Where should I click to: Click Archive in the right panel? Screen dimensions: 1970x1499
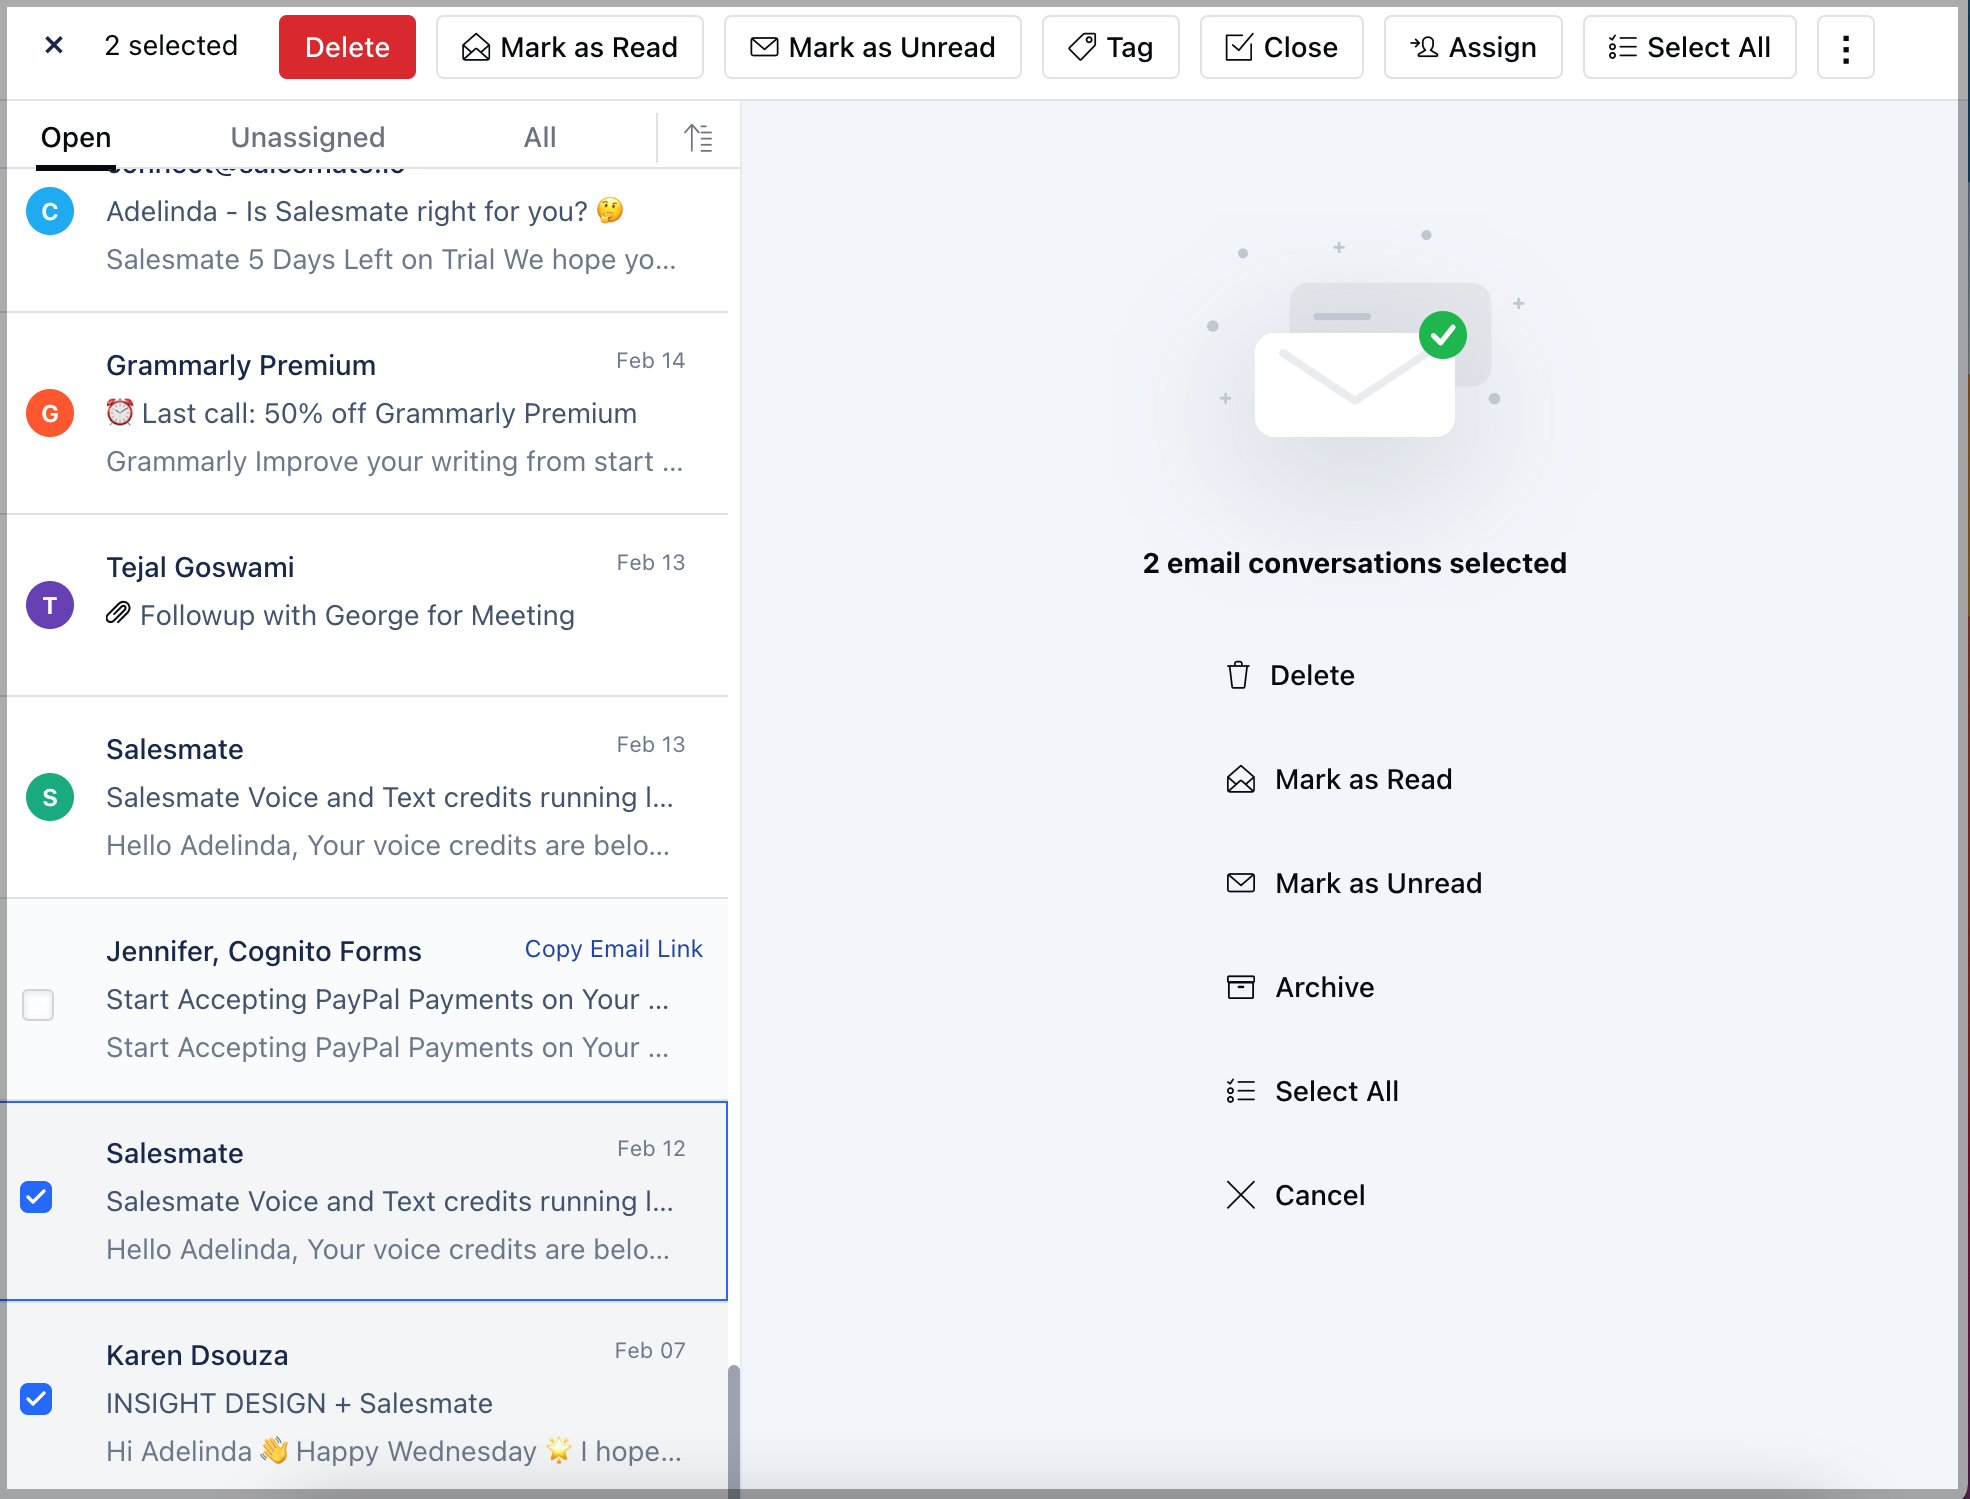[x=1324, y=987]
